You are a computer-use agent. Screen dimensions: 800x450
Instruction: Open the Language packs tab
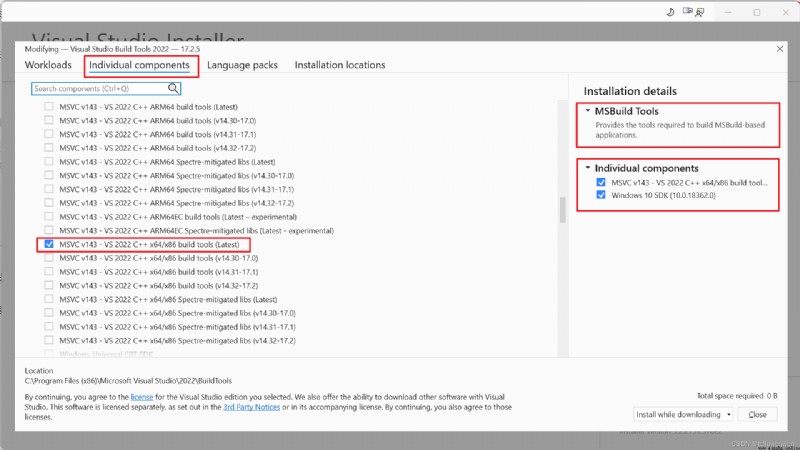(242, 65)
